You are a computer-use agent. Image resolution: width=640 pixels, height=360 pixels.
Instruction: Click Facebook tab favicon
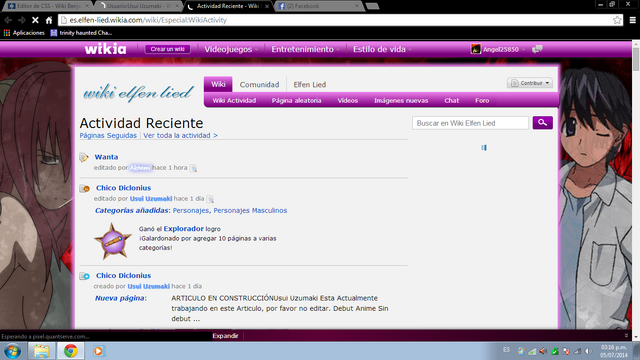tap(281, 6)
